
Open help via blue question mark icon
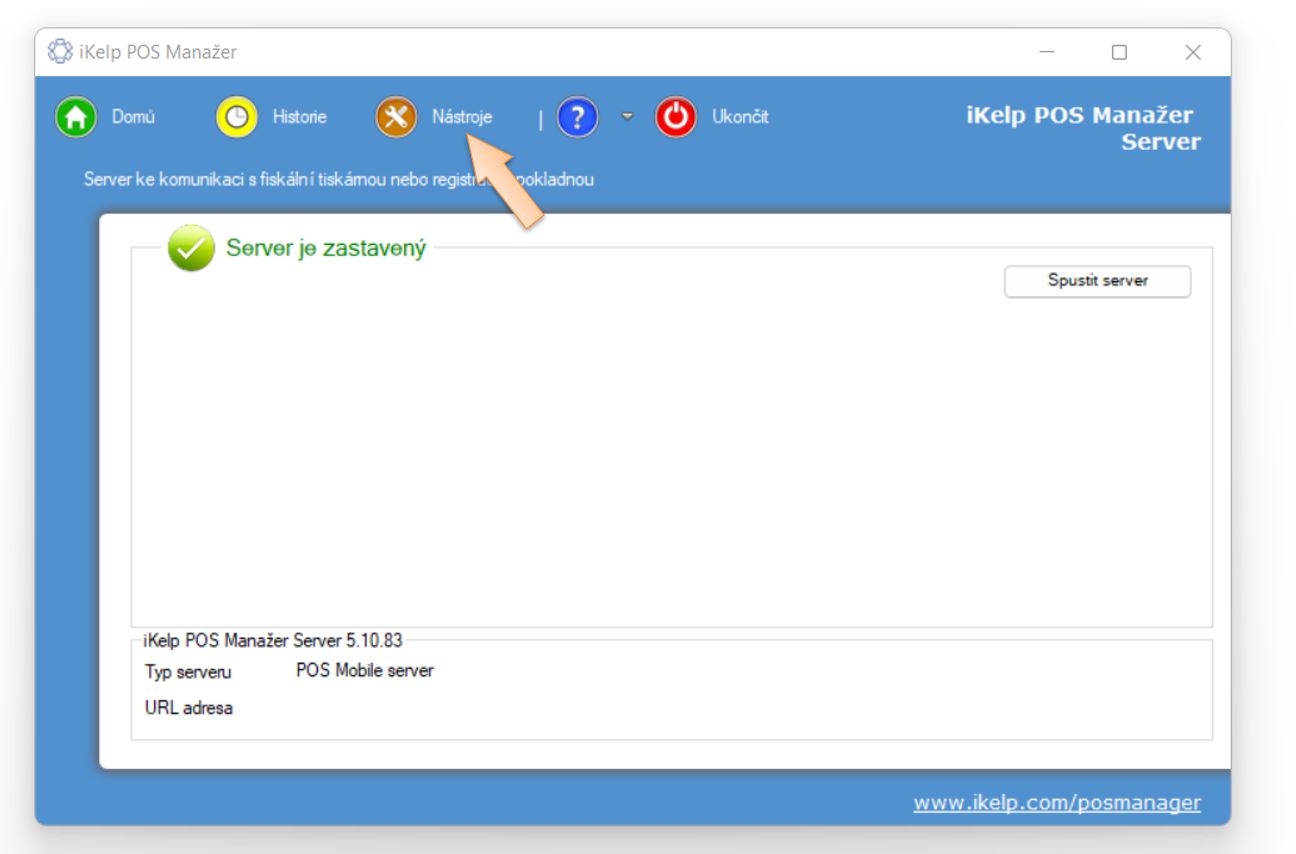[577, 117]
